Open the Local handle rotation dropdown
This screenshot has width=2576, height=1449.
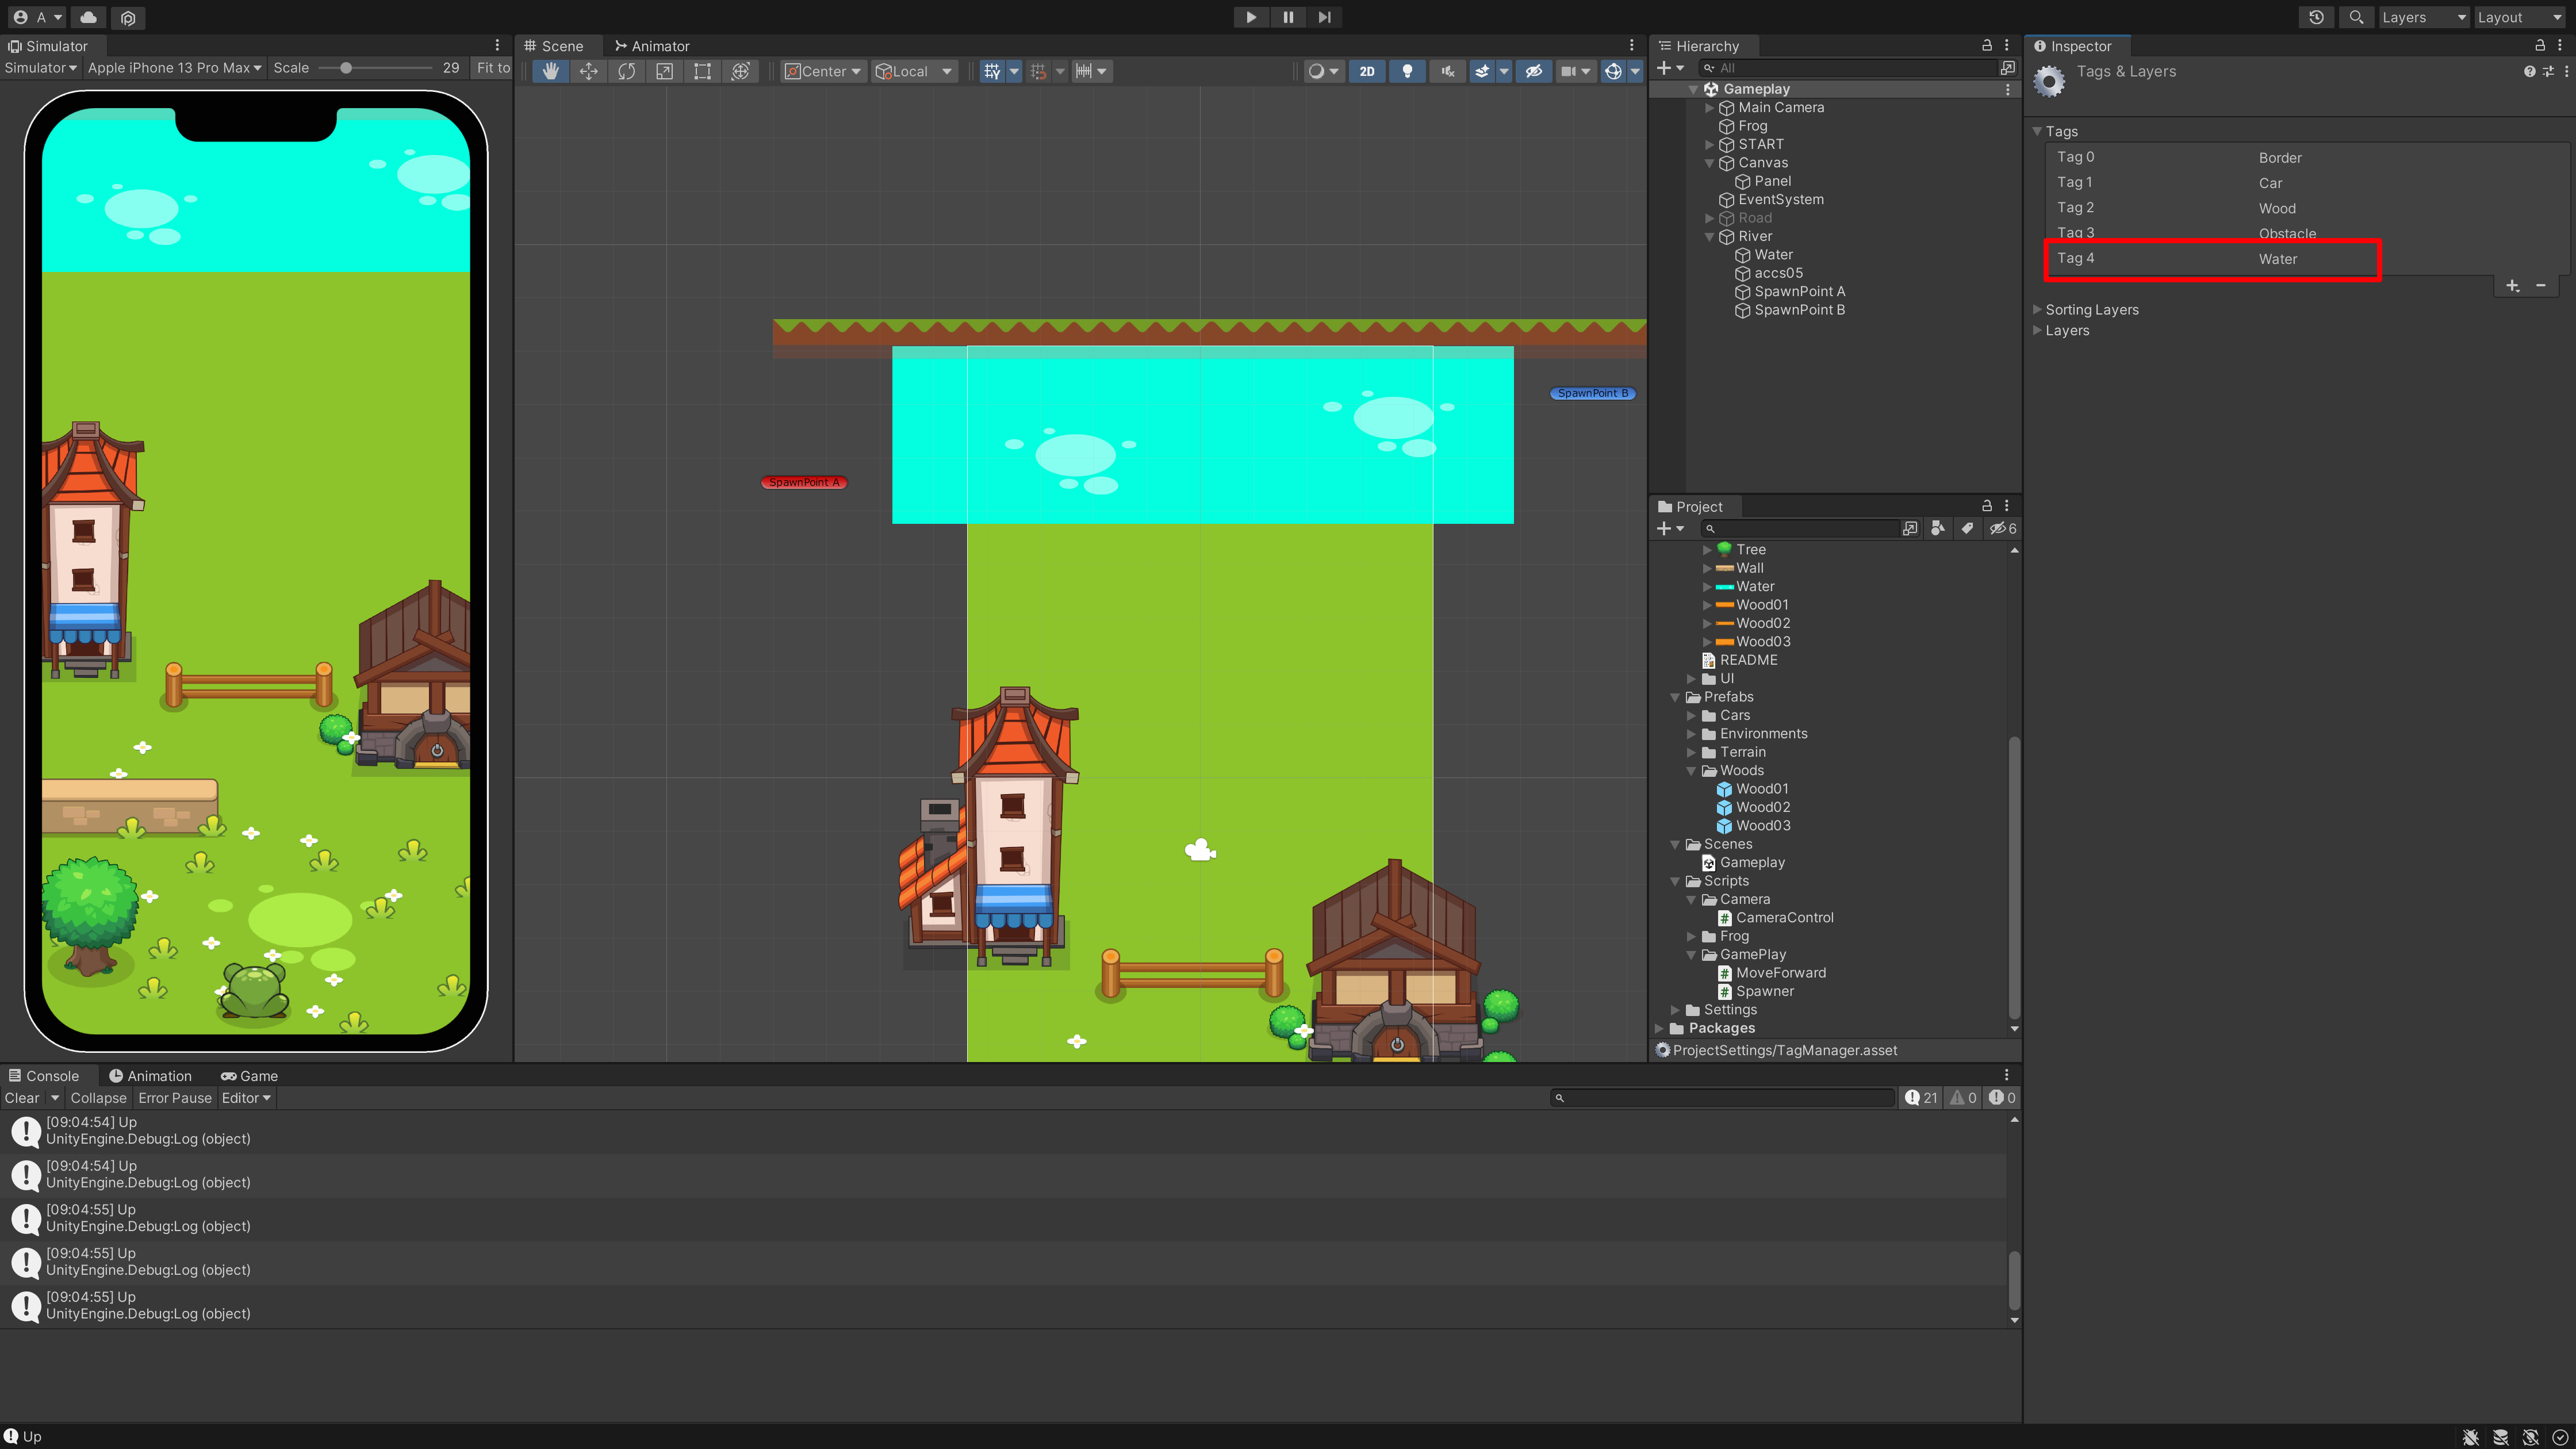coord(913,71)
